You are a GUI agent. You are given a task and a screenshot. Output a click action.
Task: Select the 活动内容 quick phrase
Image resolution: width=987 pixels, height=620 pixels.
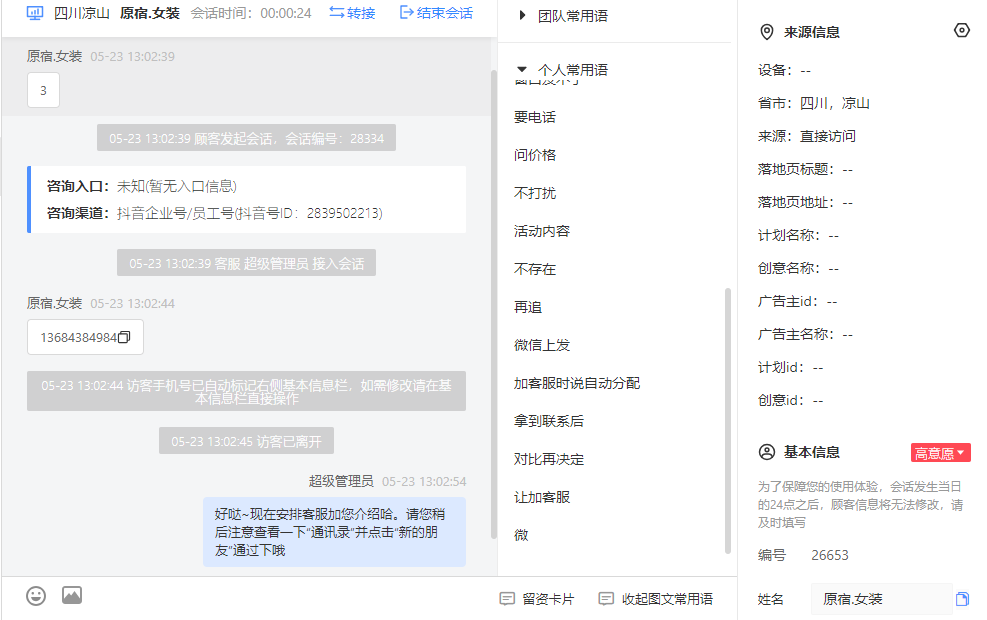[542, 231]
